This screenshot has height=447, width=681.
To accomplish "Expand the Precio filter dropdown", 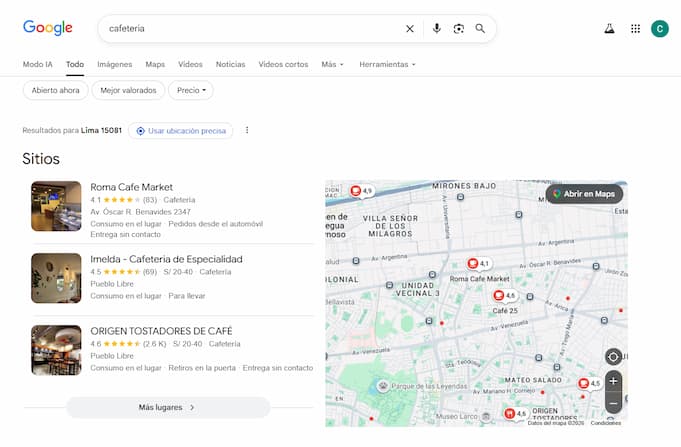I will (190, 91).
